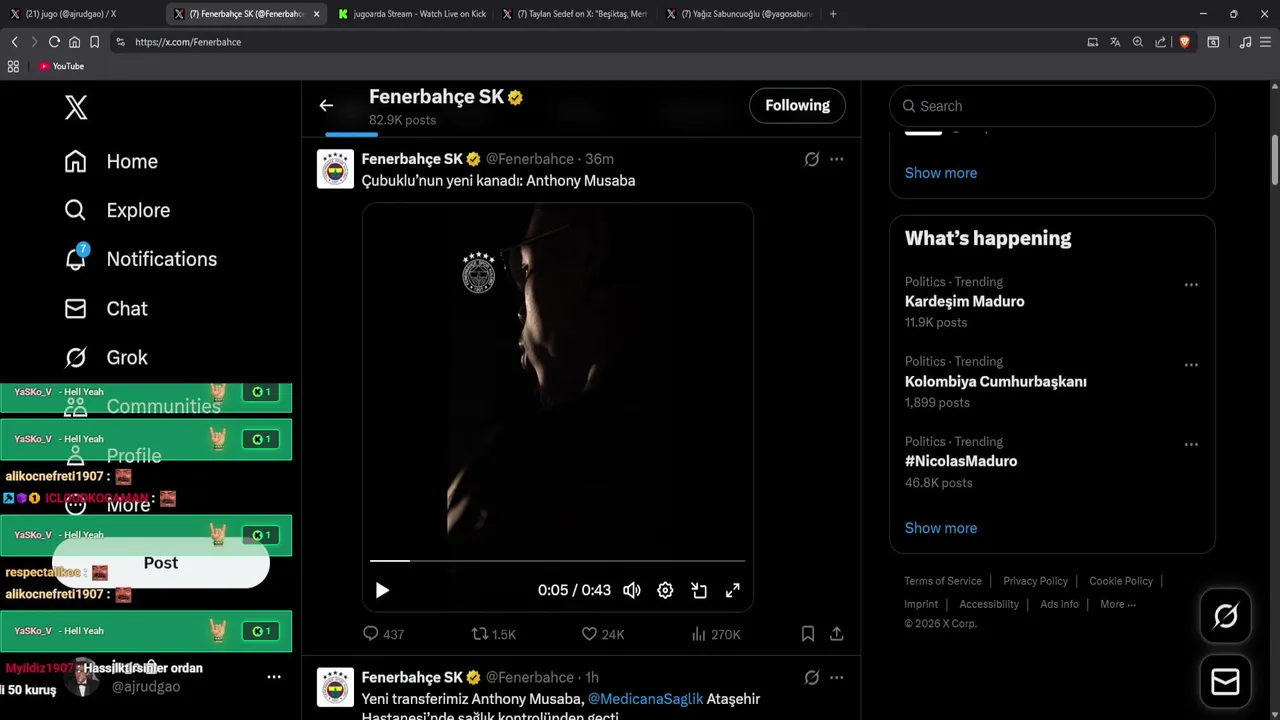Image resolution: width=1280 pixels, height=720 pixels.
Task: Open video settings gear icon
Action: tap(665, 590)
